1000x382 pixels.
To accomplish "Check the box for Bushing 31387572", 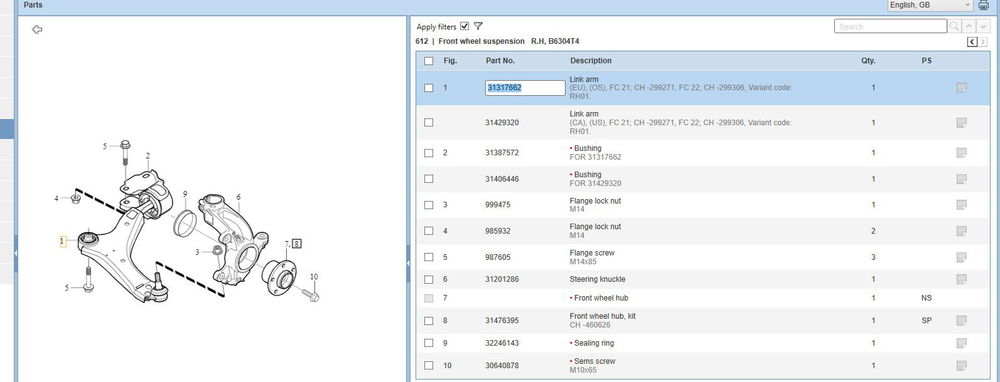I will point(429,153).
